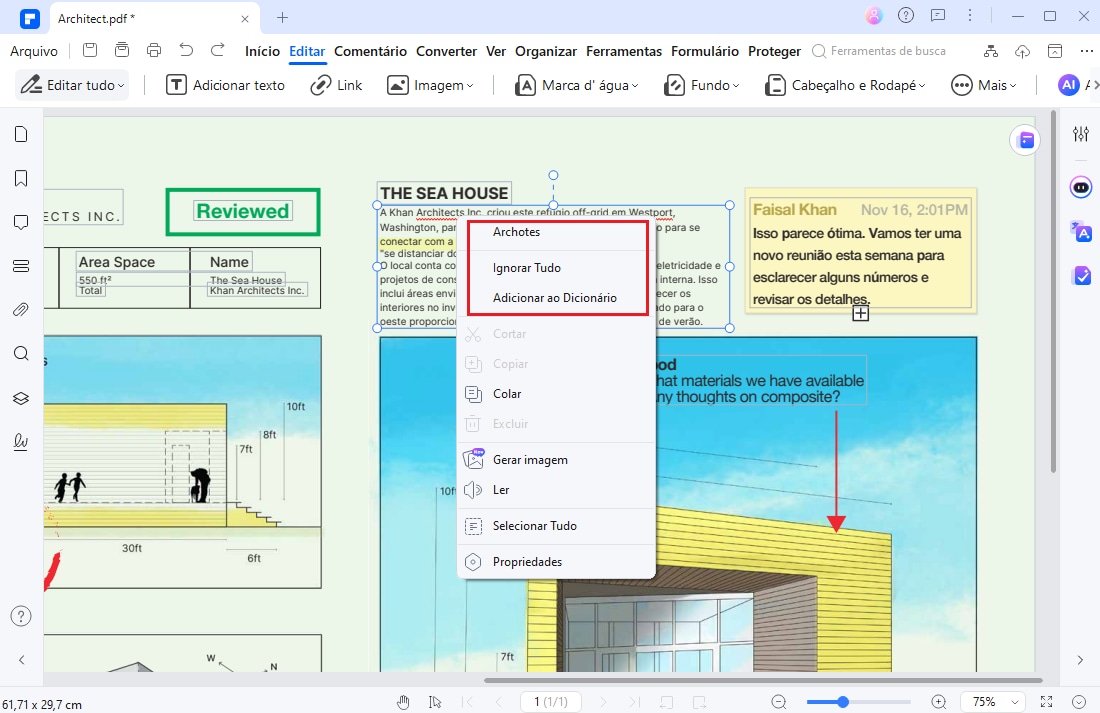Open the properties sliders panel on right
This screenshot has width=1100, height=713.
point(1081,133)
